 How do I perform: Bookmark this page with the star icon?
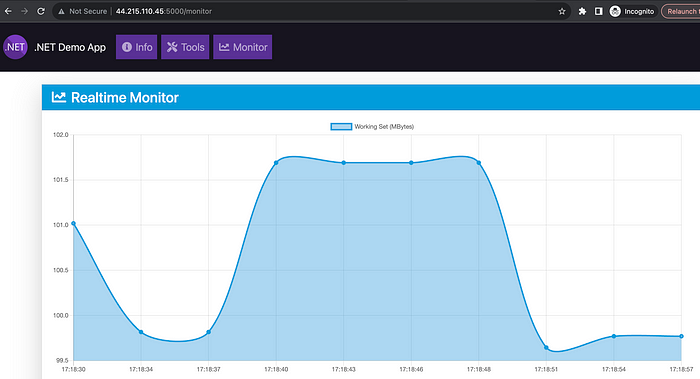pos(562,12)
